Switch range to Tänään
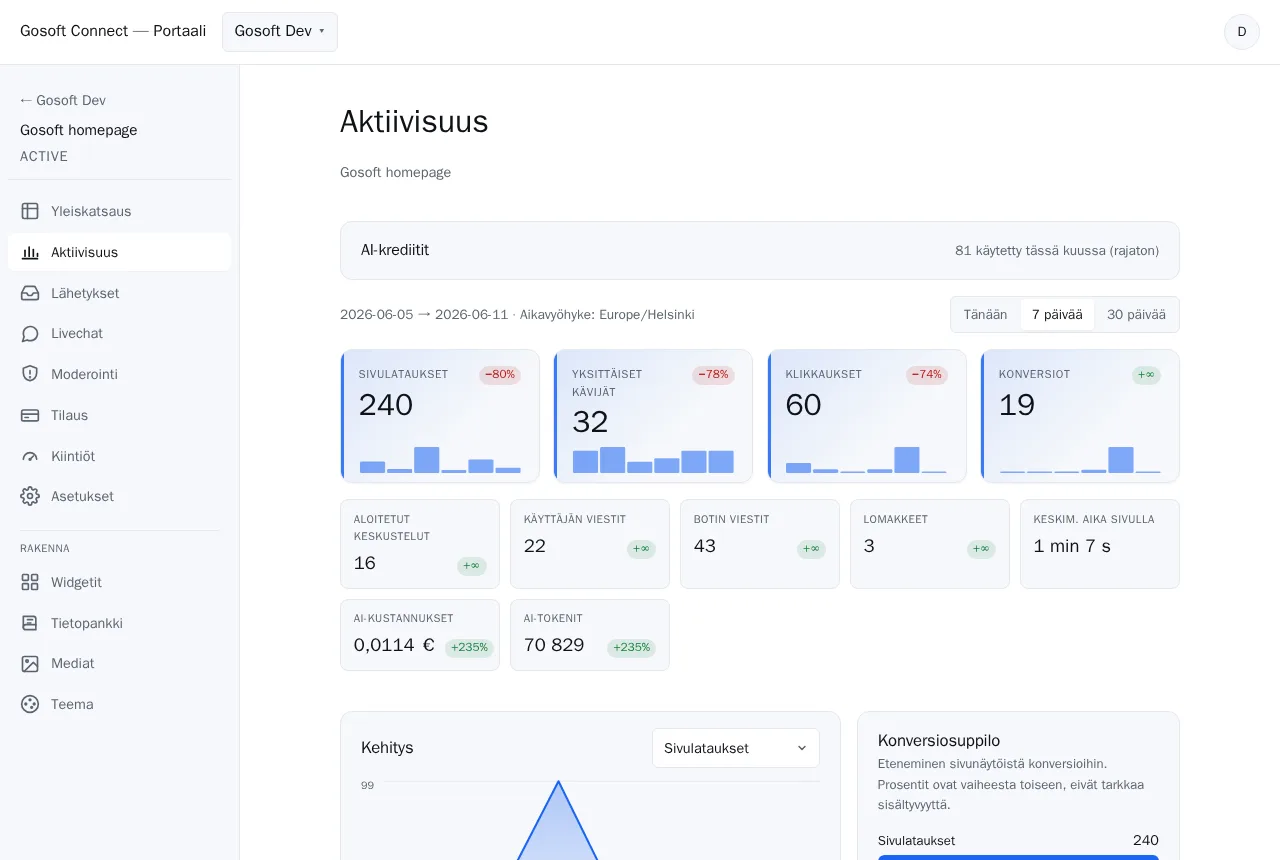Viewport: 1280px width, 860px height. [985, 314]
